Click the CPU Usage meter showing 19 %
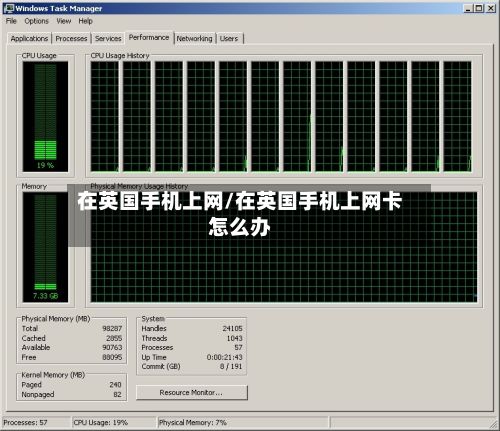 (45, 116)
